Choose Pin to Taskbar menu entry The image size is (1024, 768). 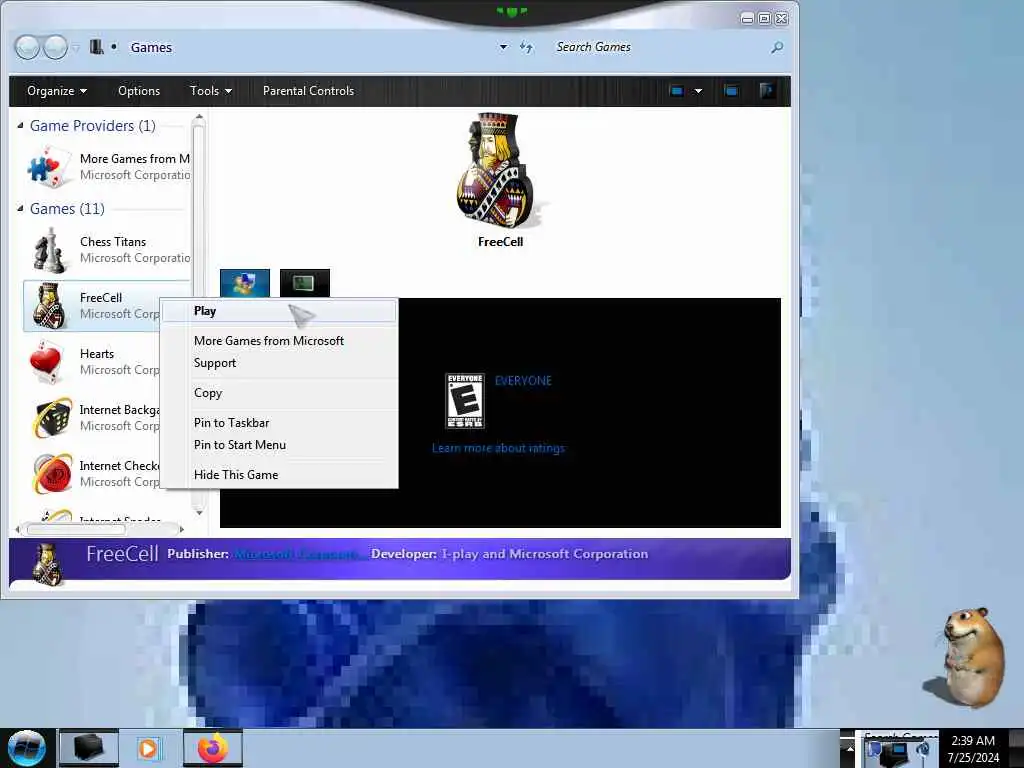point(279,423)
